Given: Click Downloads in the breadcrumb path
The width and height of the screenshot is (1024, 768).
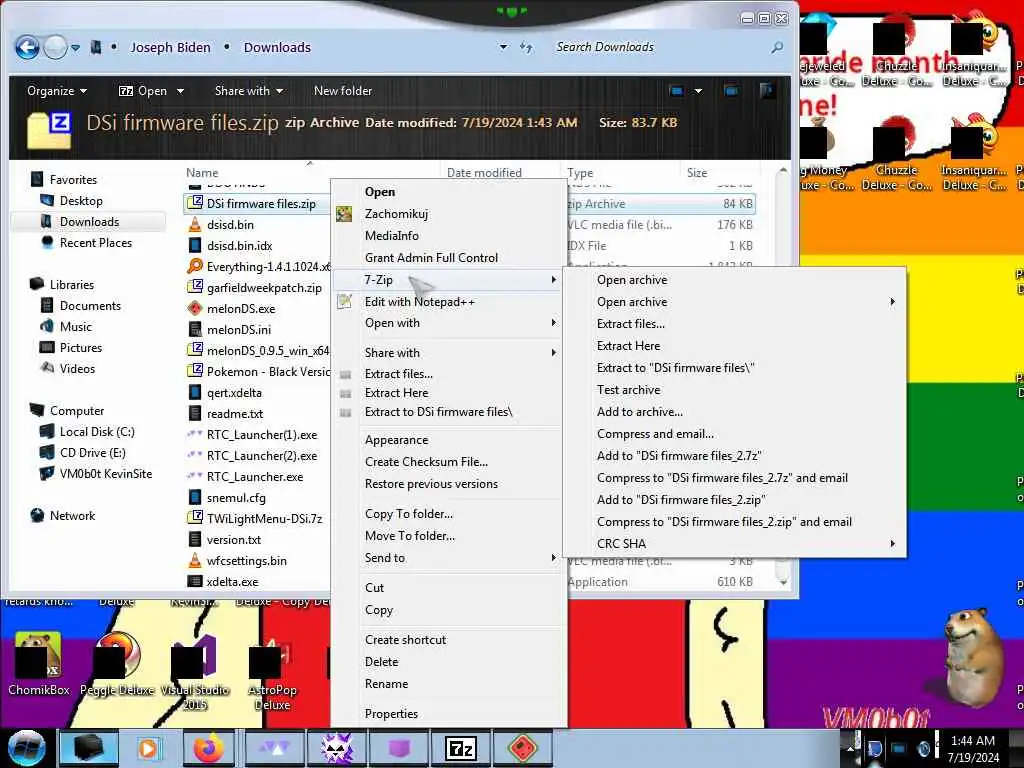Looking at the screenshot, I should [277, 47].
